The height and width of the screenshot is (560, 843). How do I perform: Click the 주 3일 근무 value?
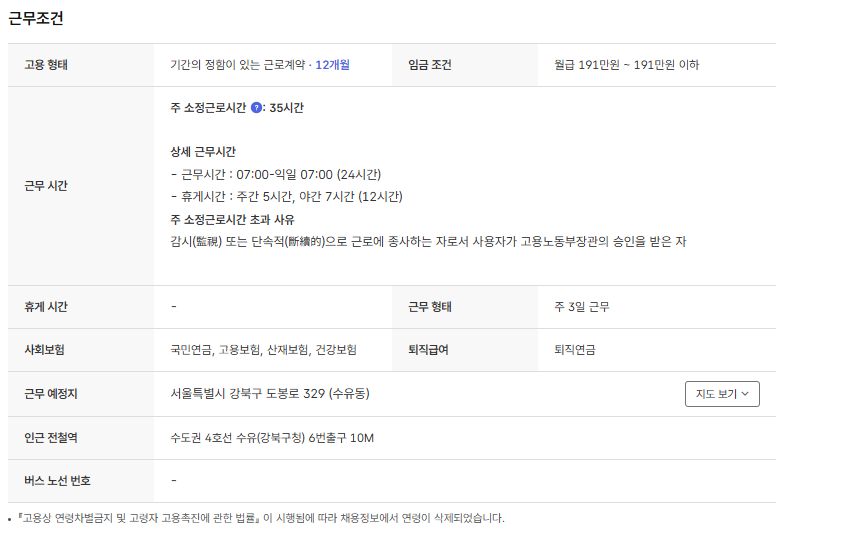(582, 307)
